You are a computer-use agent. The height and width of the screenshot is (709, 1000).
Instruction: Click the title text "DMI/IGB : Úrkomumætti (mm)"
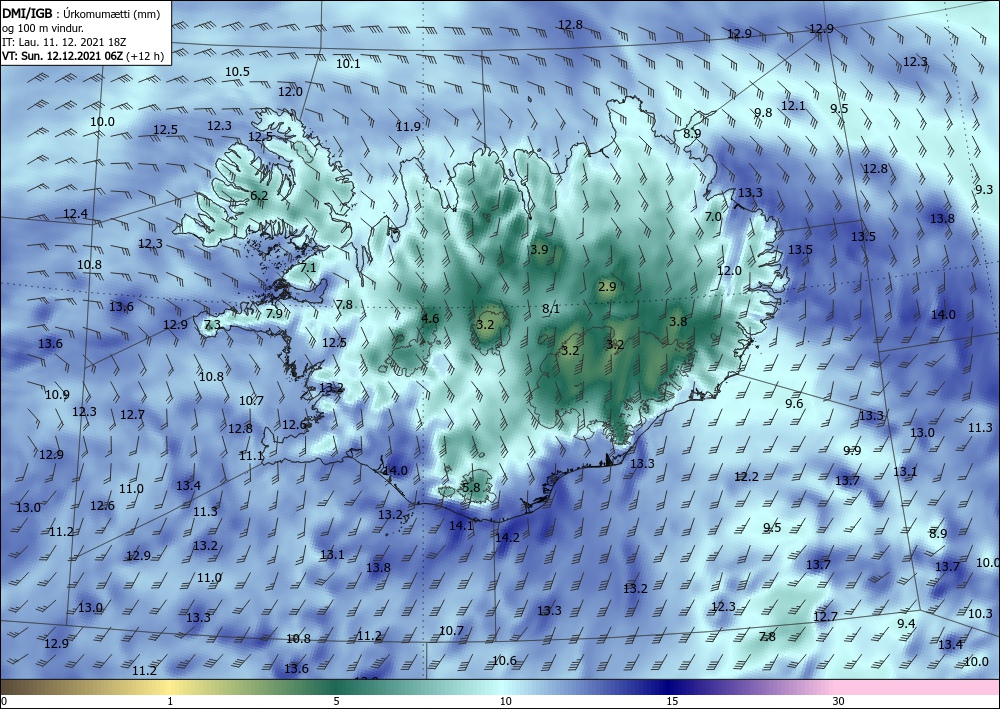point(81,14)
